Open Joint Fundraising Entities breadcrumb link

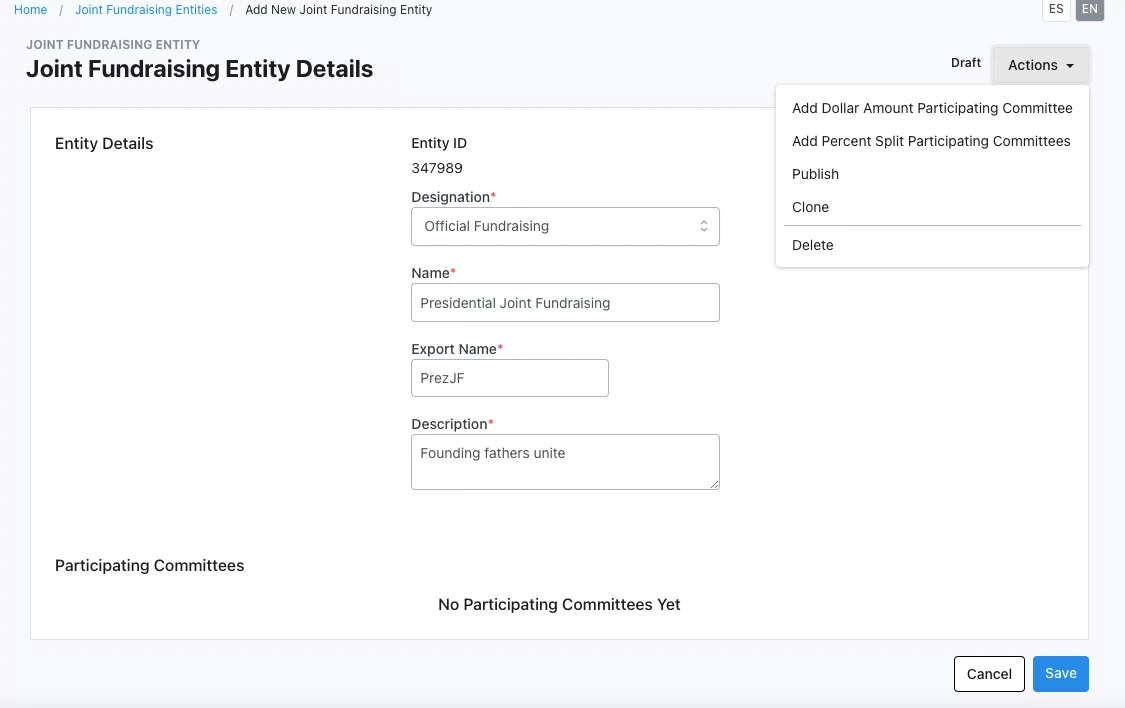pos(146,9)
